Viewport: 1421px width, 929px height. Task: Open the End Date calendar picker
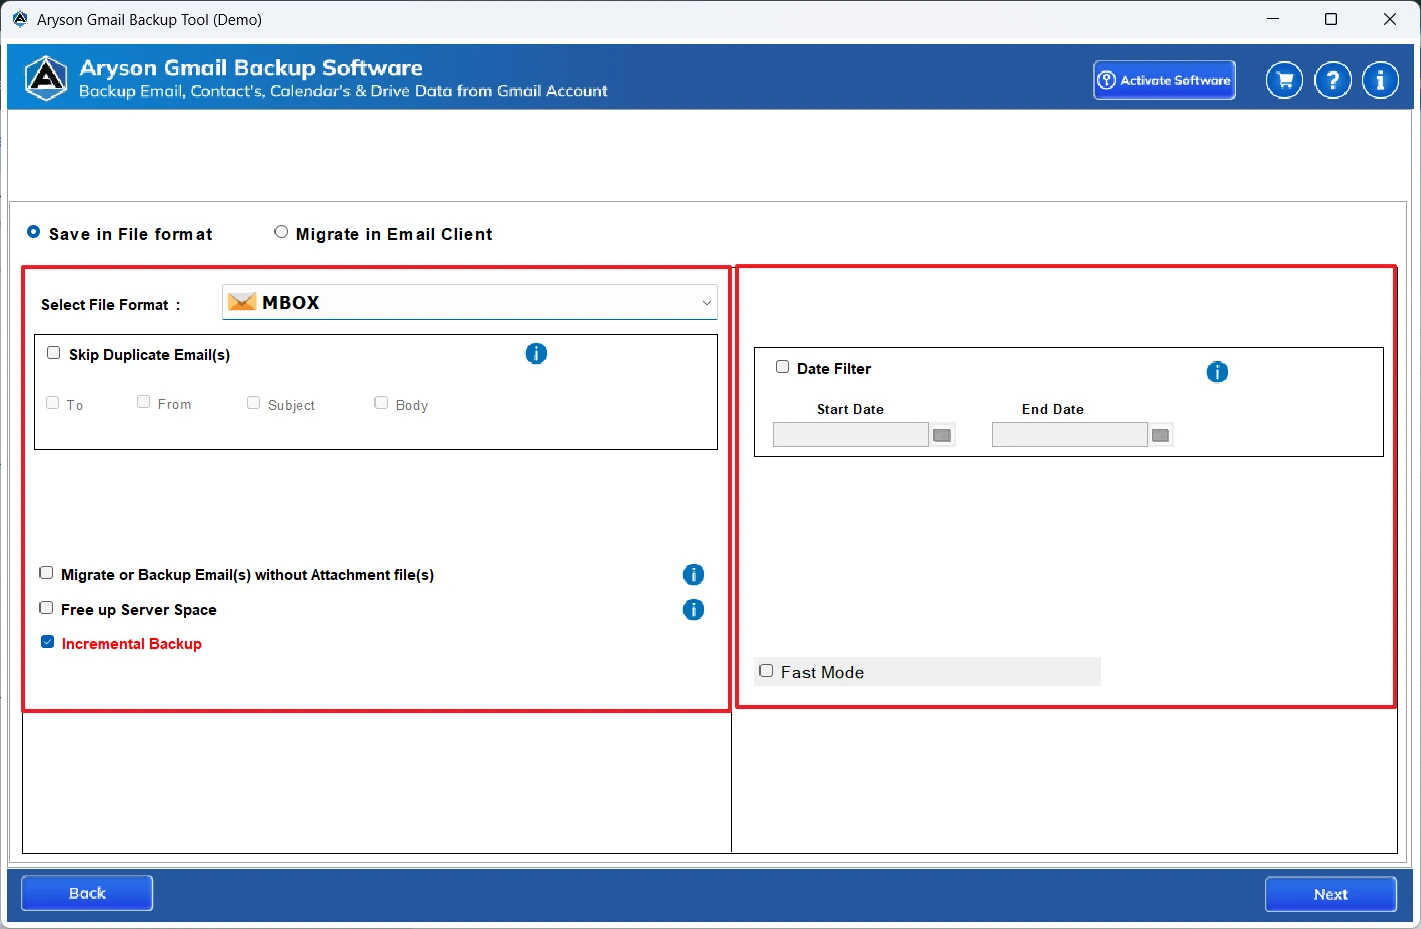1160,435
